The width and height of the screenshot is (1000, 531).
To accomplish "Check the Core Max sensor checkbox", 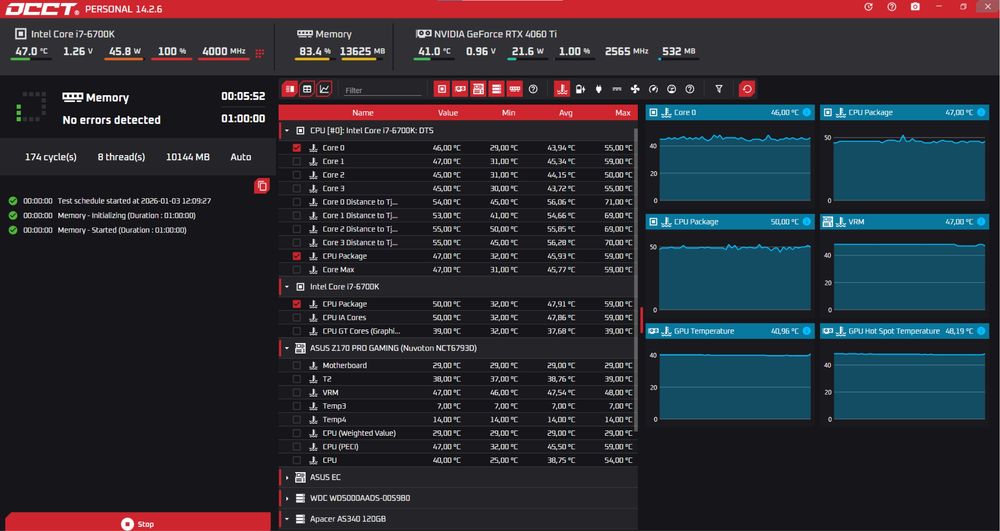I will tap(297, 270).
